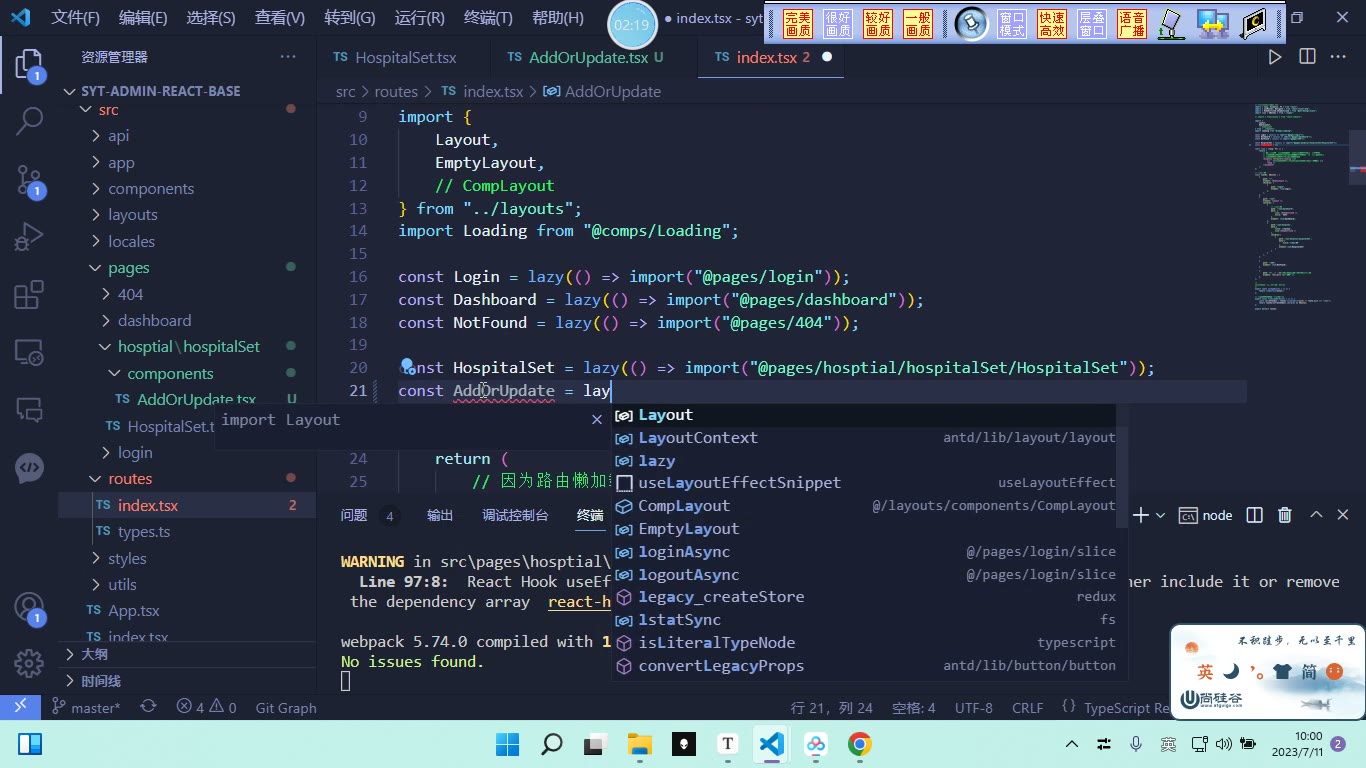
Task: Switch to the HospitalSet.tsx editor tab
Action: pos(404,57)
